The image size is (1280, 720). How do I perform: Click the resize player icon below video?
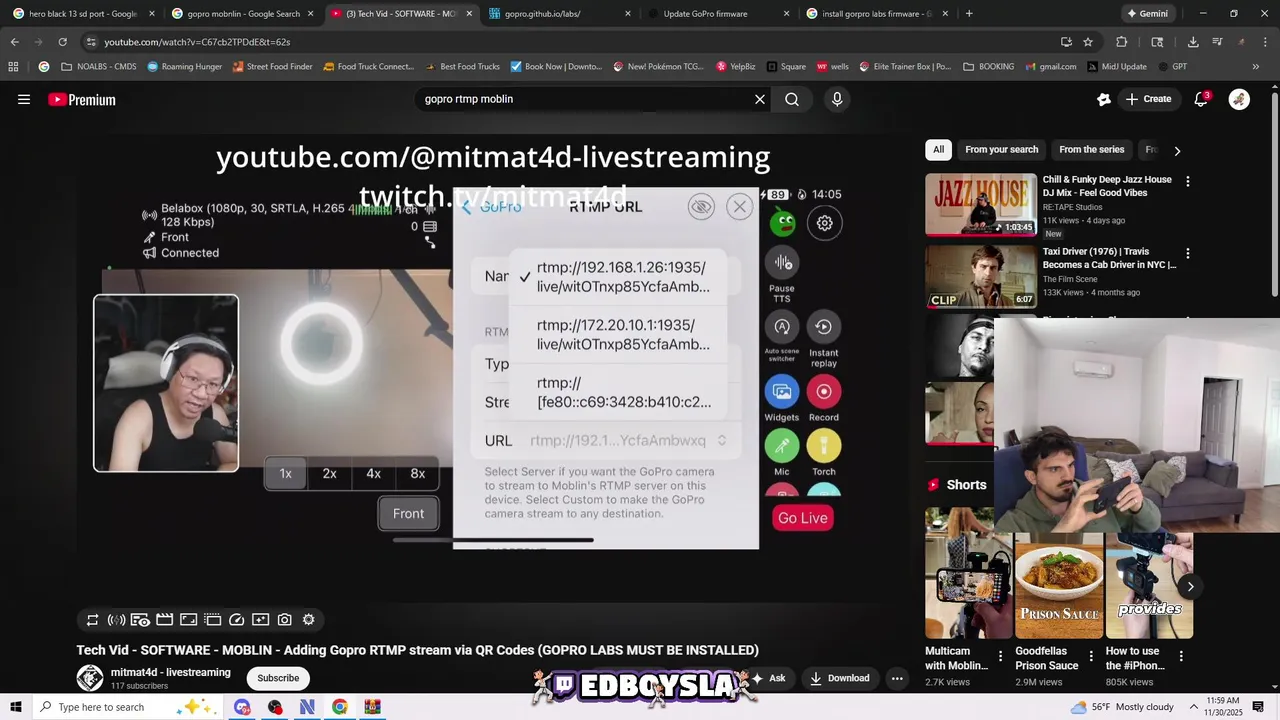coord(188,620)
